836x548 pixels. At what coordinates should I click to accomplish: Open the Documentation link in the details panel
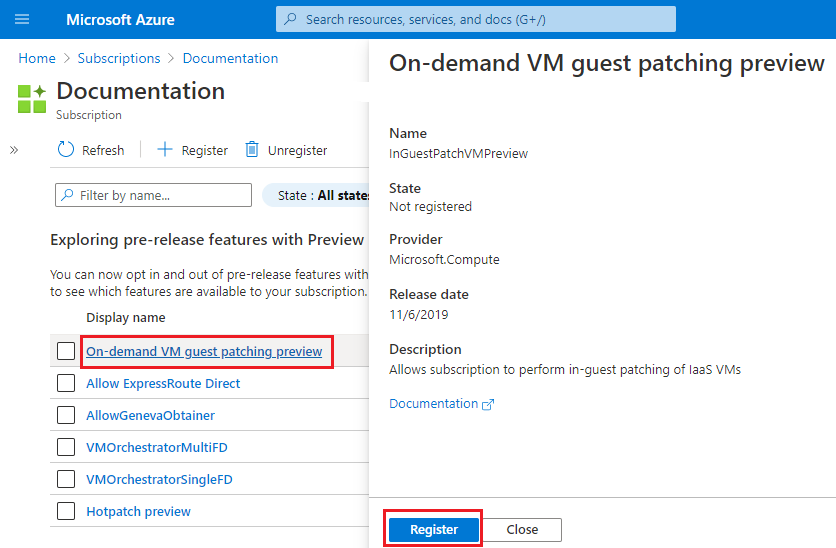point(433,404)
